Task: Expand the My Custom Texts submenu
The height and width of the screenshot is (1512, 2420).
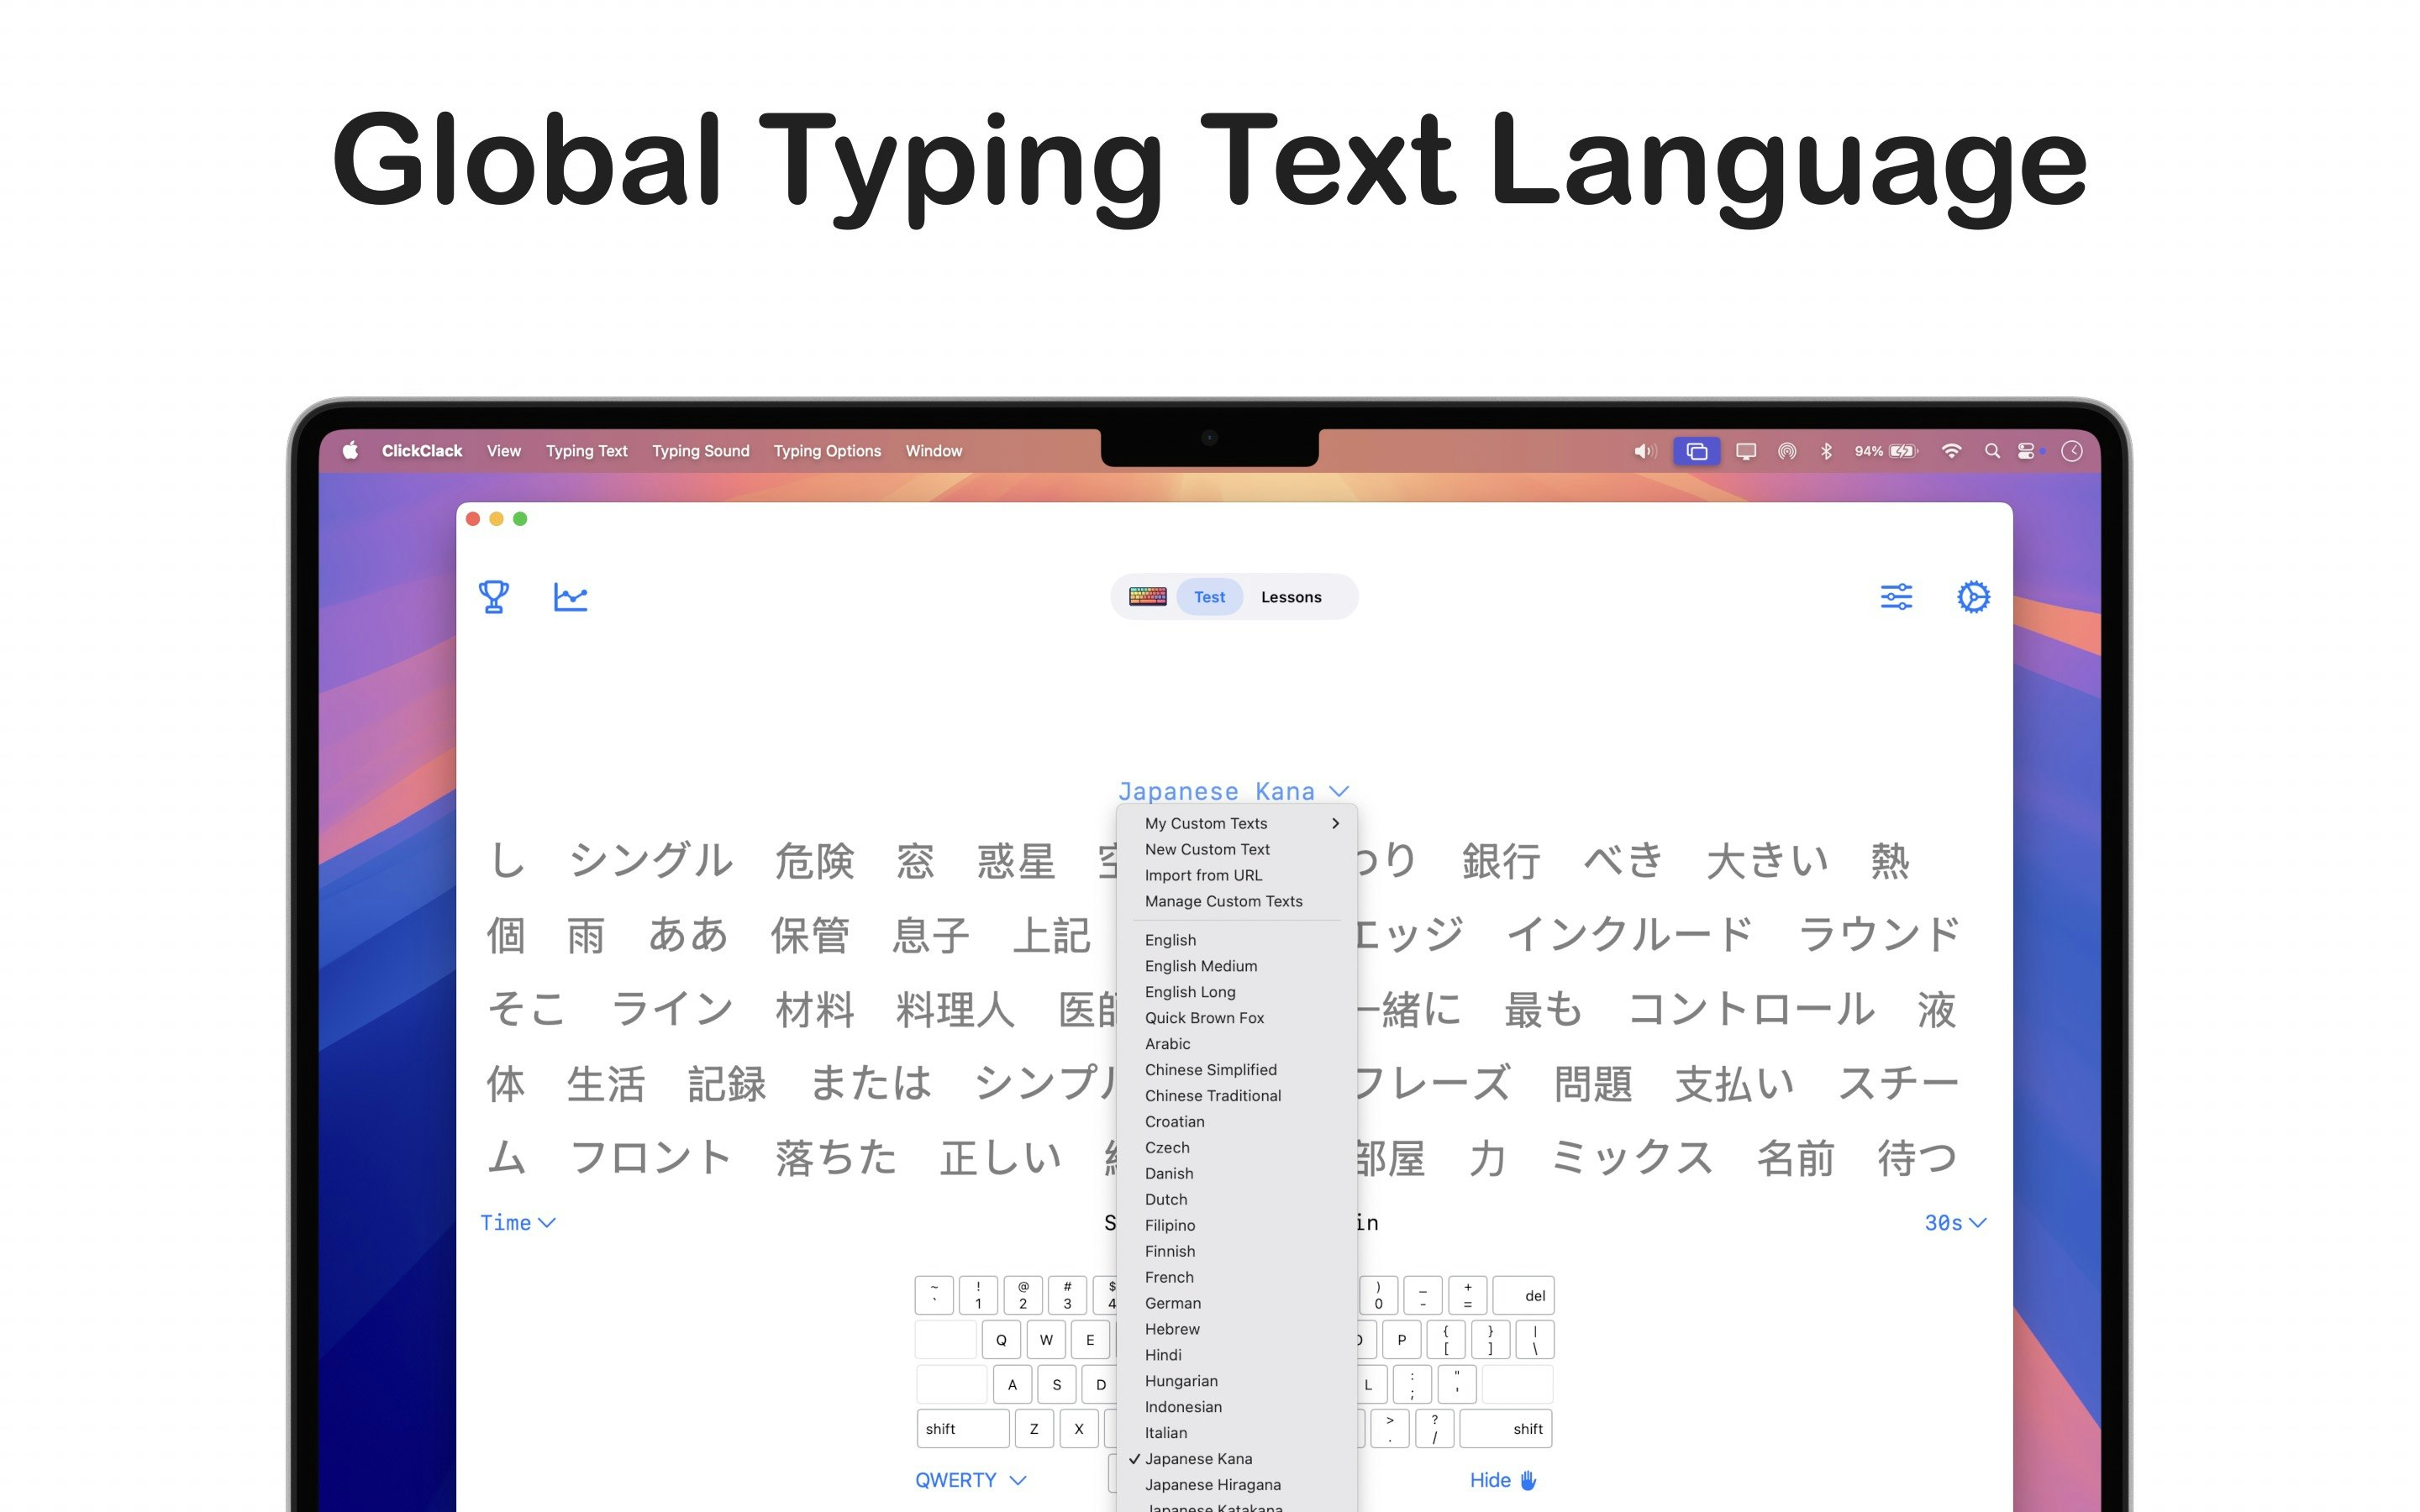Action: 1237,823
